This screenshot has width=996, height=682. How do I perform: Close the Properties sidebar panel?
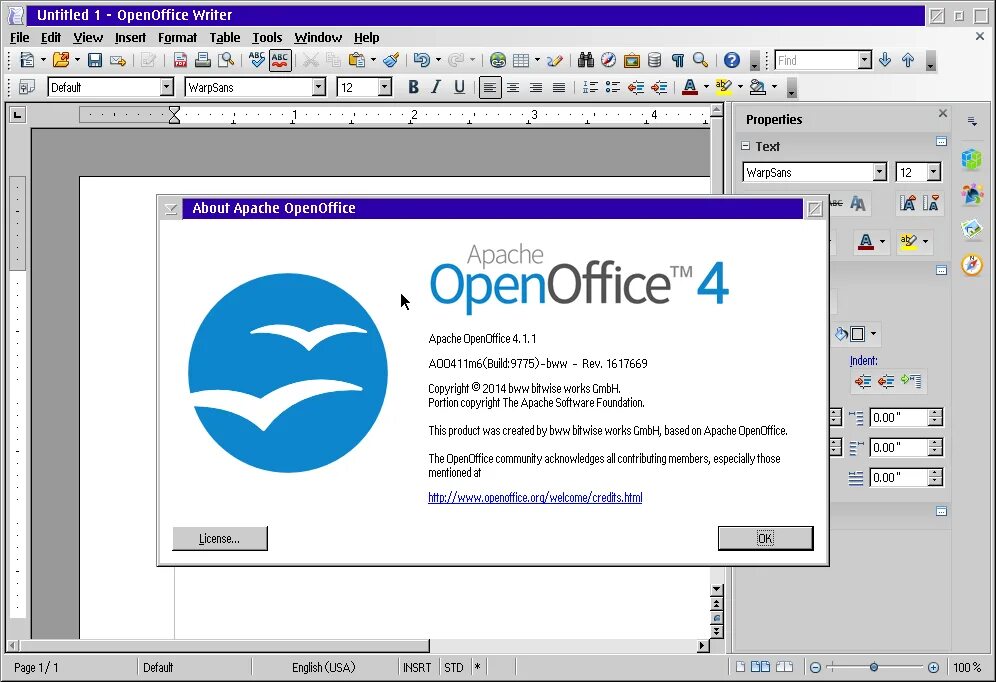(x=943, y=113)
